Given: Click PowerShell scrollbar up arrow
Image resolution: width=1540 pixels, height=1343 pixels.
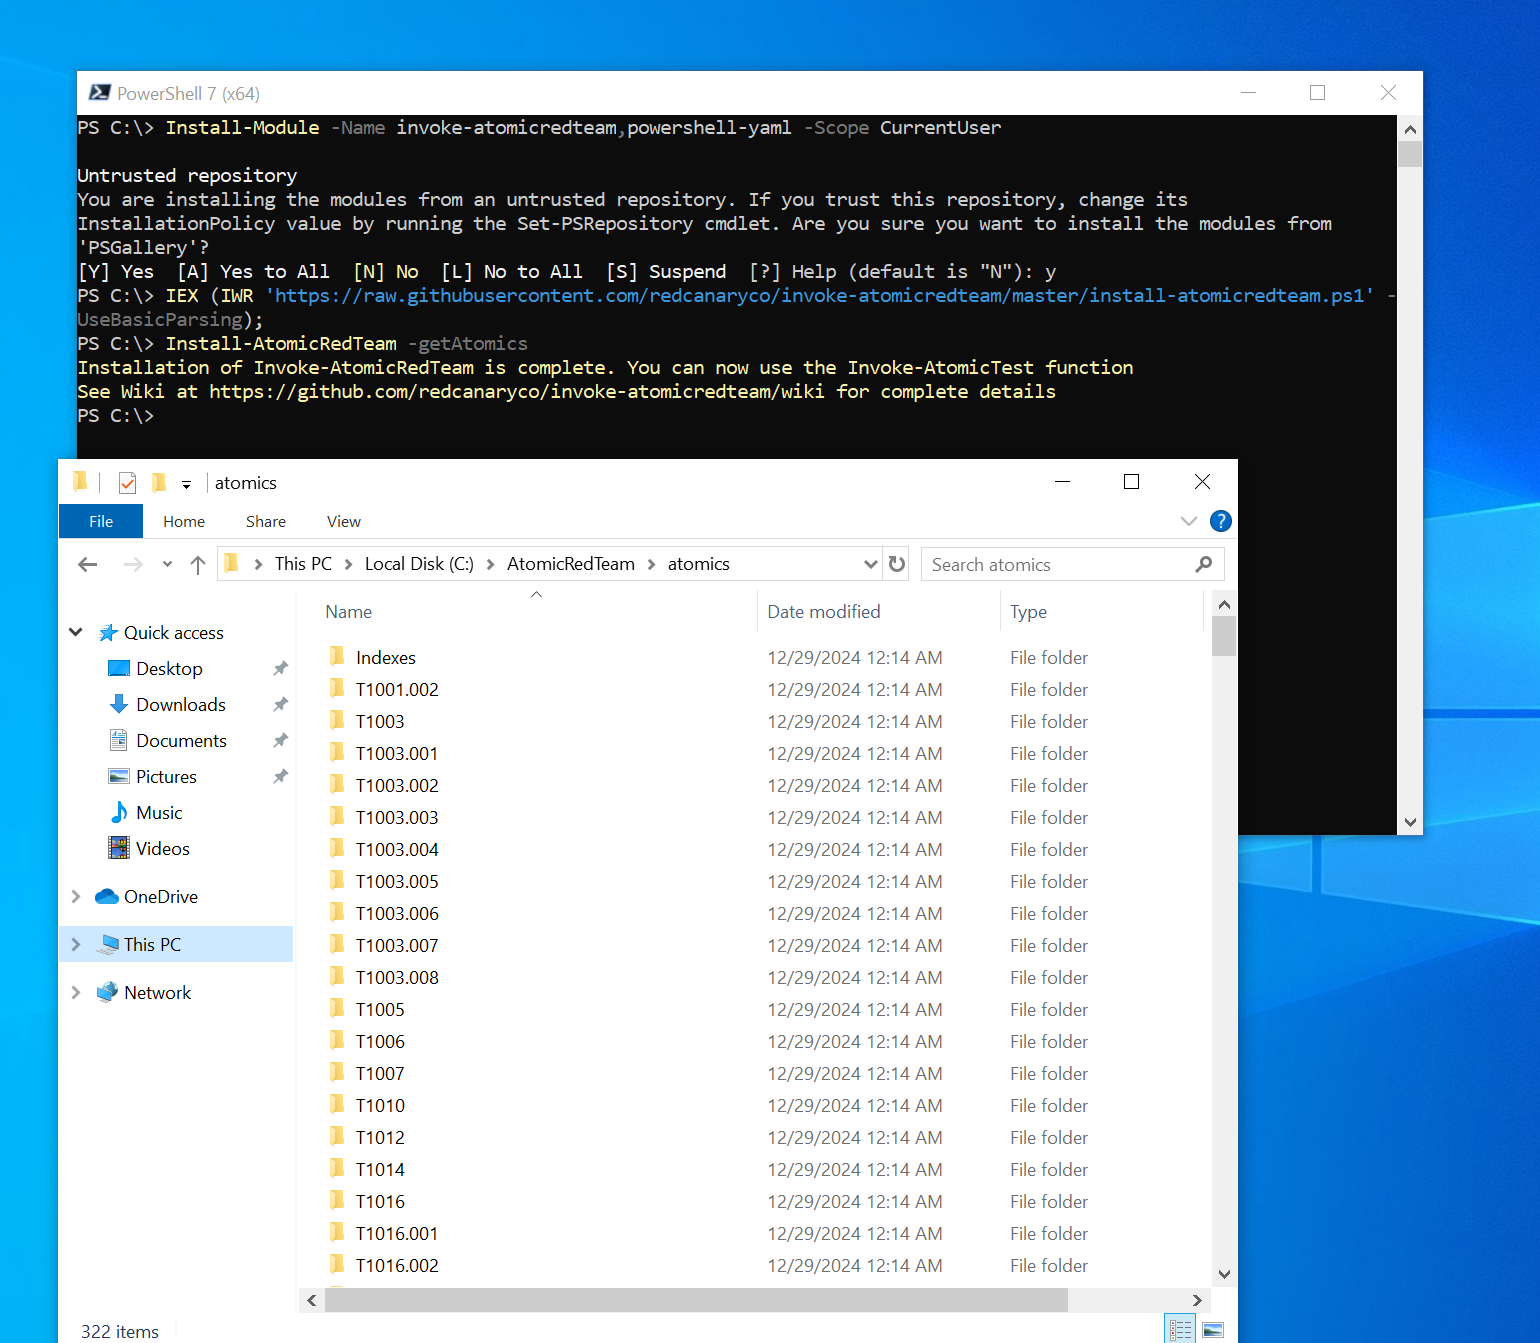Looking at the screenshot, I should (x=1410, y=129).
